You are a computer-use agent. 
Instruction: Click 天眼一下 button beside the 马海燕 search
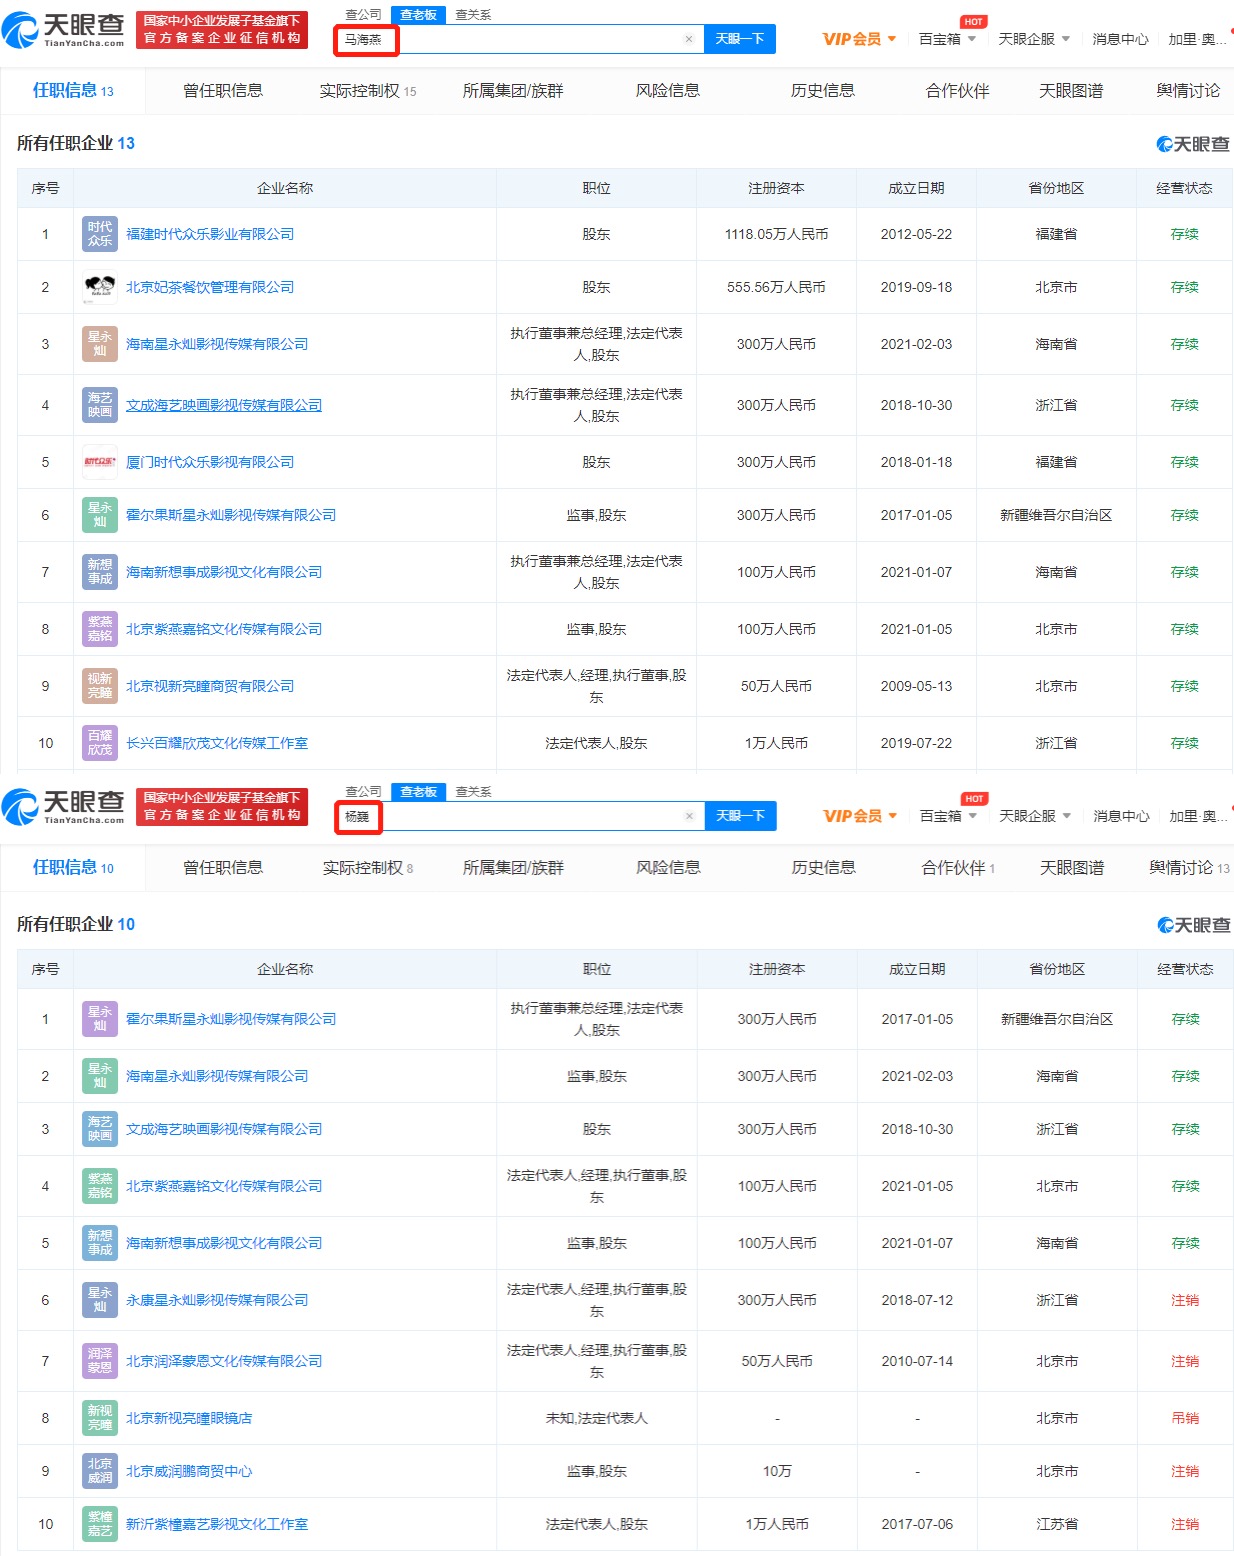pyautogui.click(x=740, y=39)
